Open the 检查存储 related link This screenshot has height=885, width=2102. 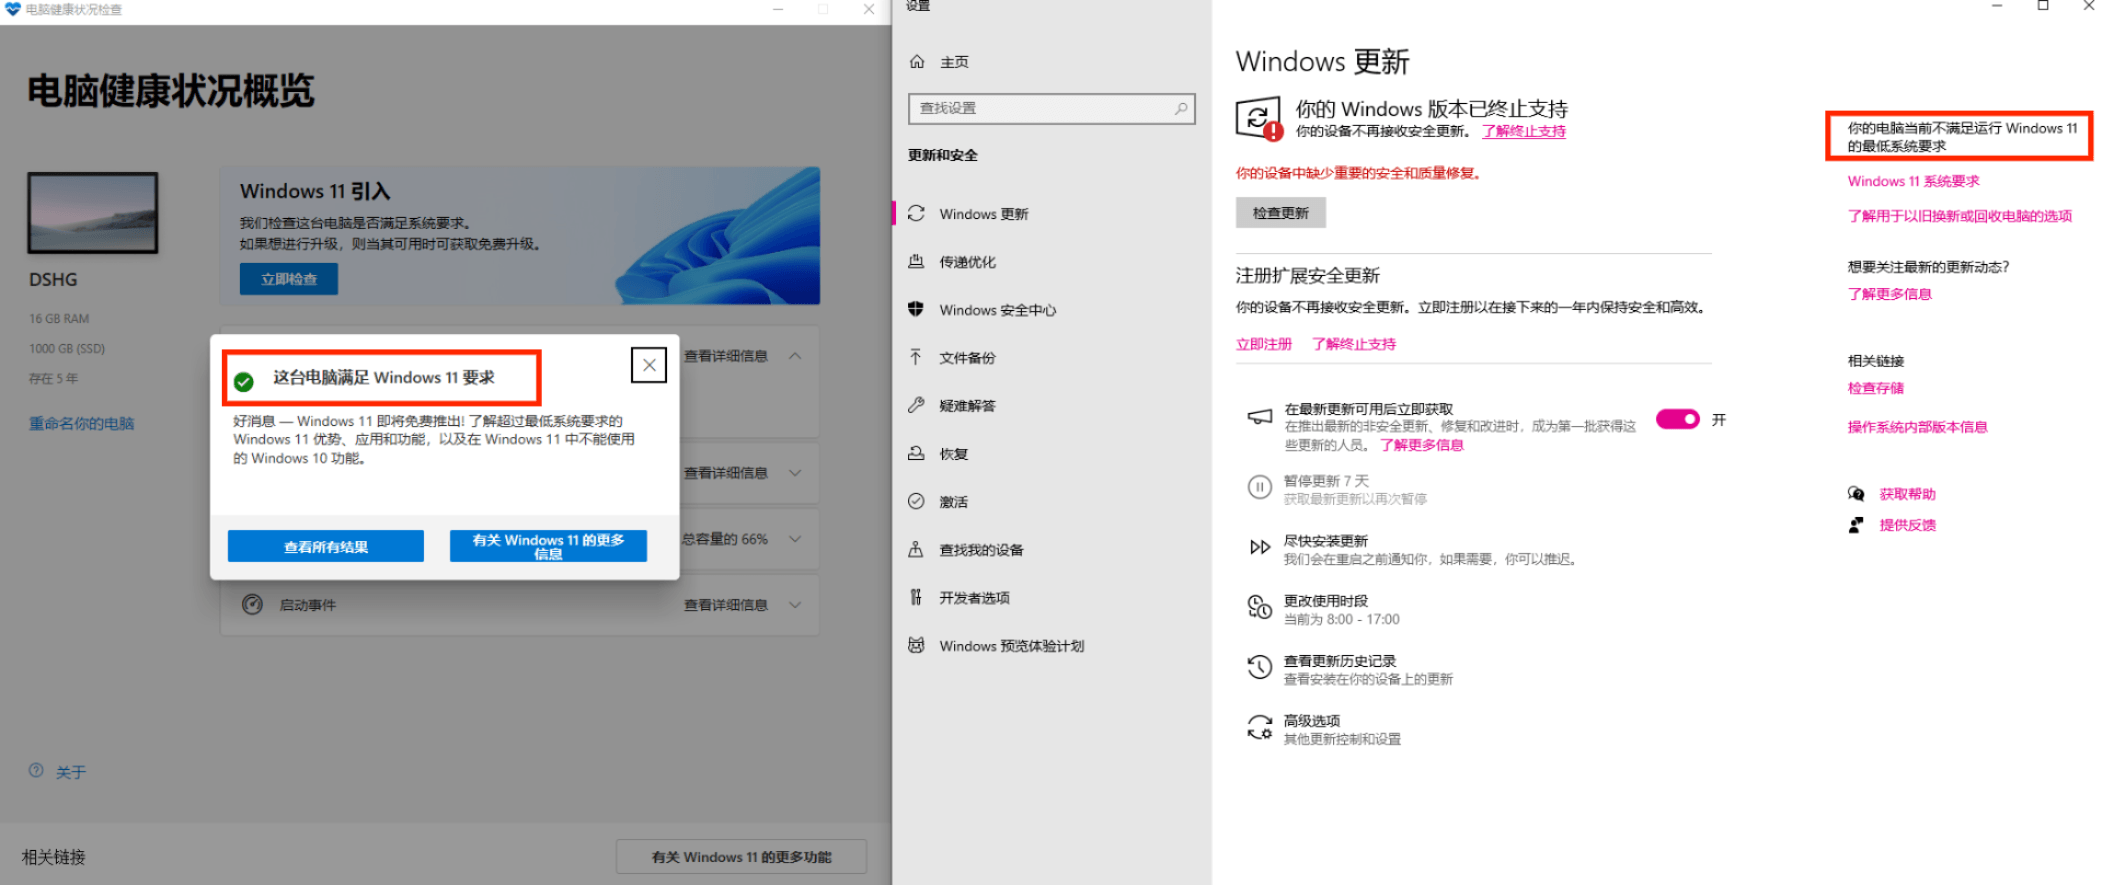[1875, 388]
